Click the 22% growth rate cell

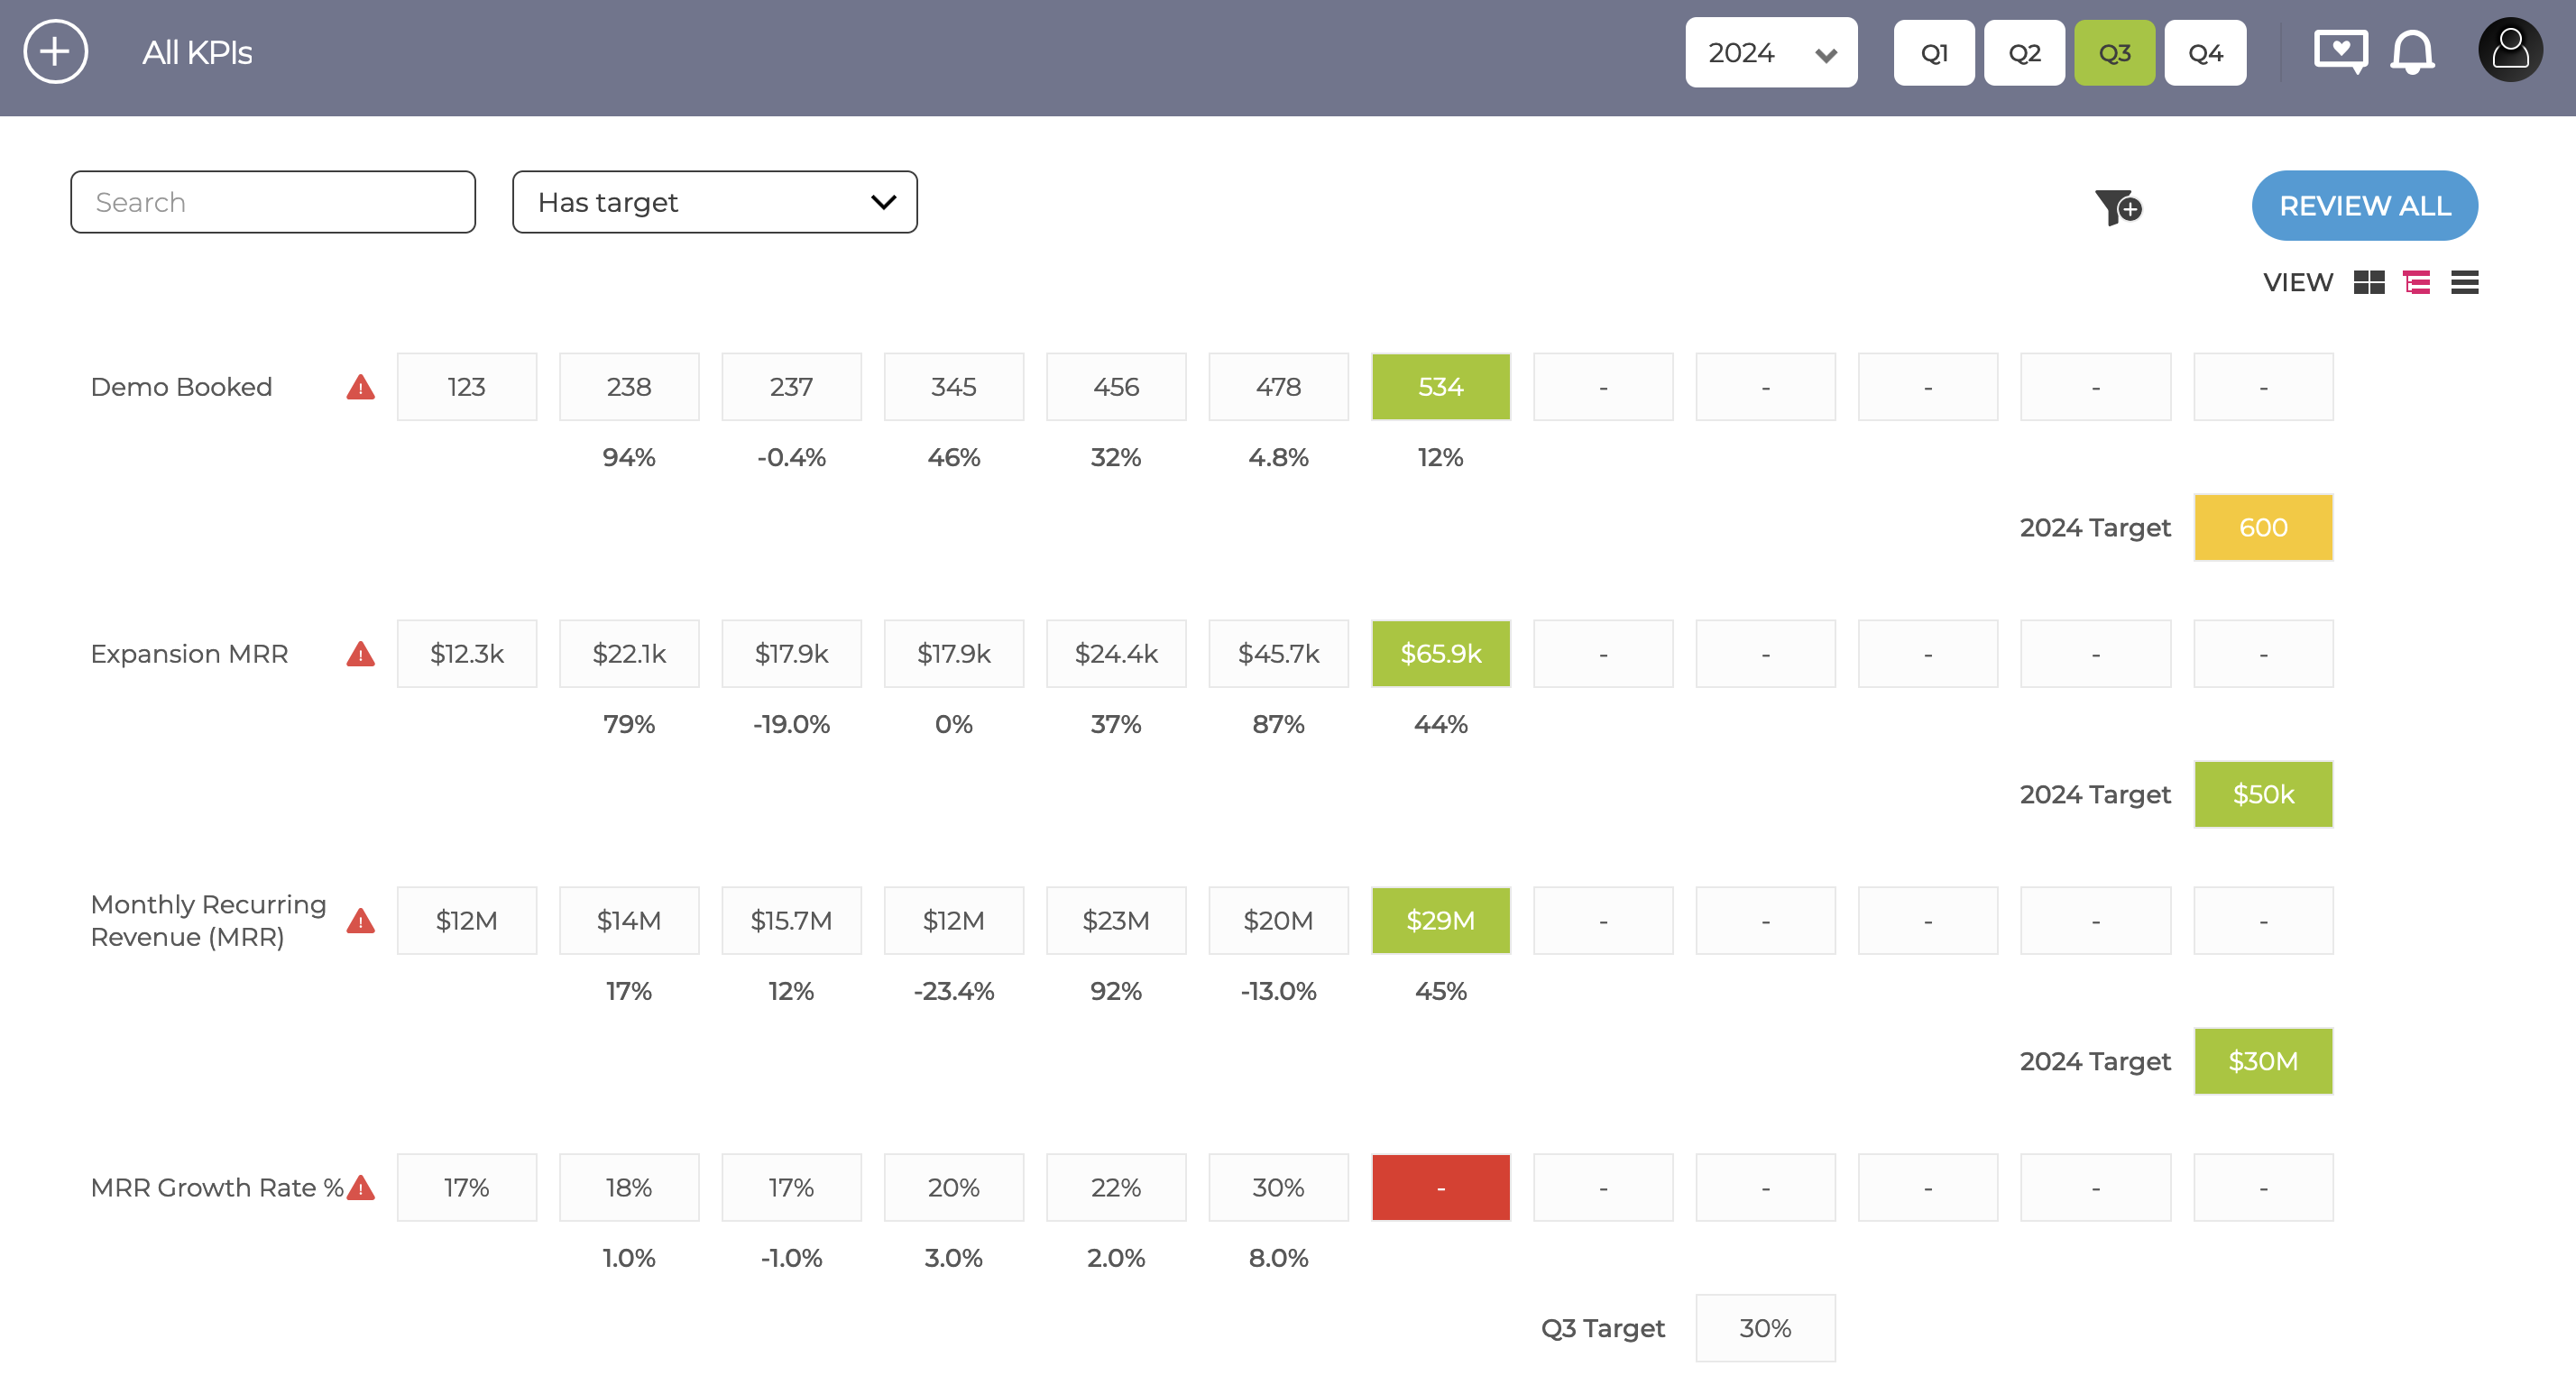click(x=1116, y=1188)
